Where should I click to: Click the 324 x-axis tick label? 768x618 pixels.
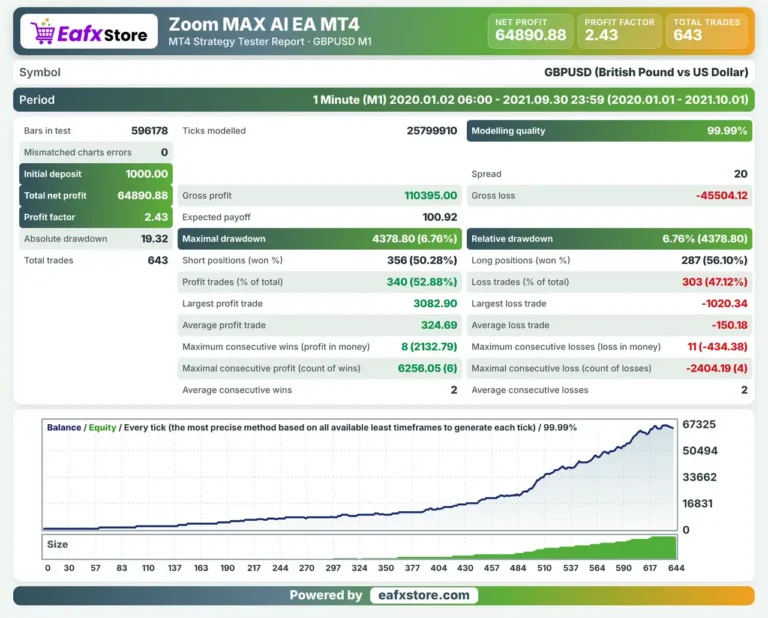pyautogui.click(x=359, y=568)
